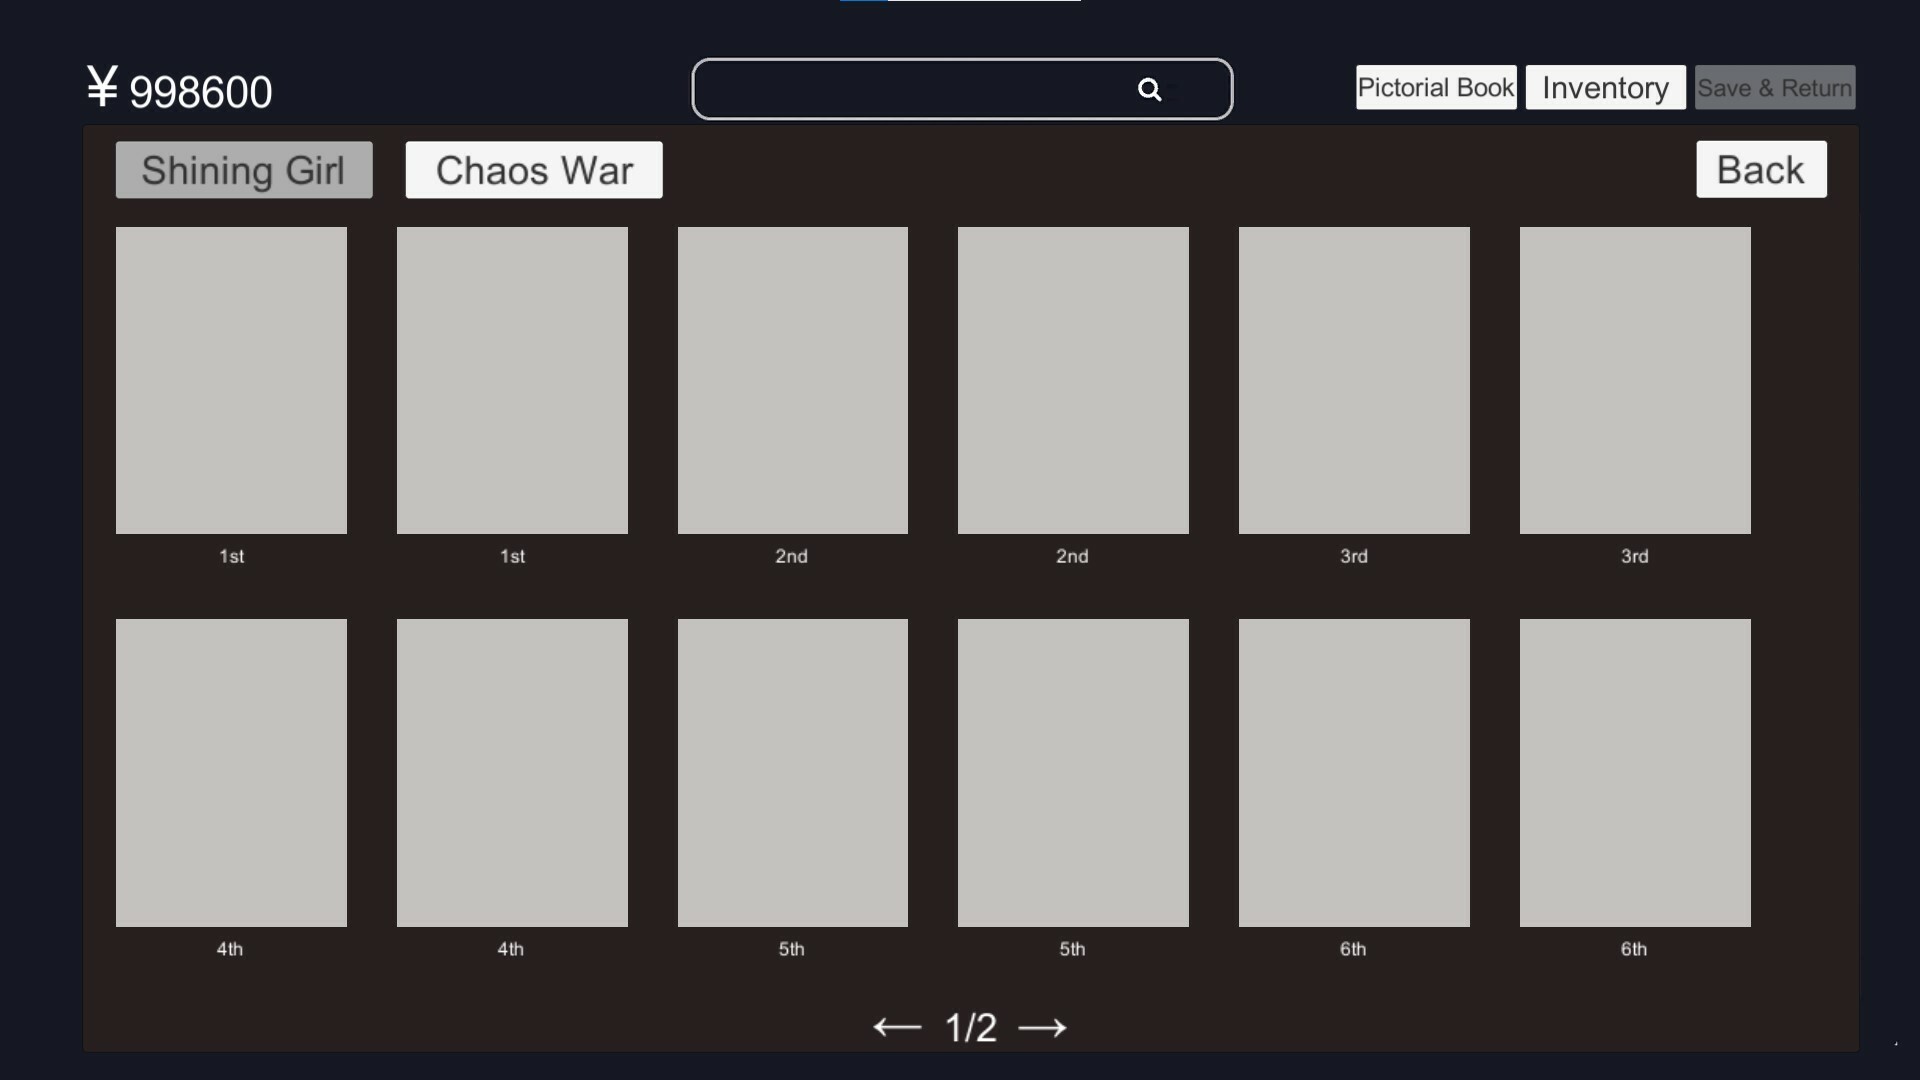1920x1080 pixels.
Task: Switch to Shining Girl tab
Action: (243, 169)
